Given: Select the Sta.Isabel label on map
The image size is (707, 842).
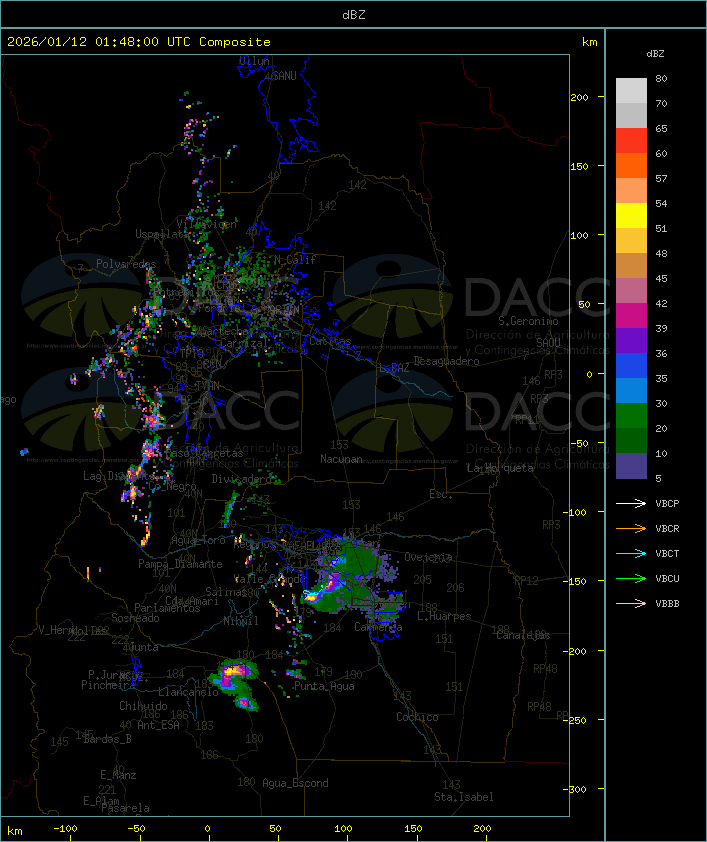Looking at the screenshot, I should (x=463, y=797).
